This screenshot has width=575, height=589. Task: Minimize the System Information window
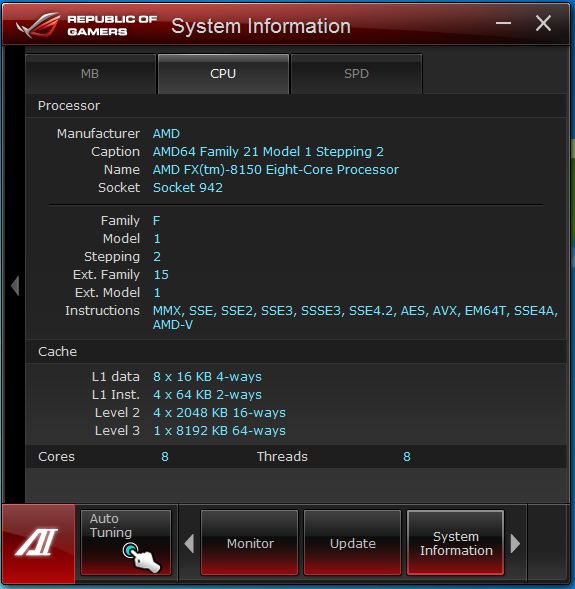(503, 23)
